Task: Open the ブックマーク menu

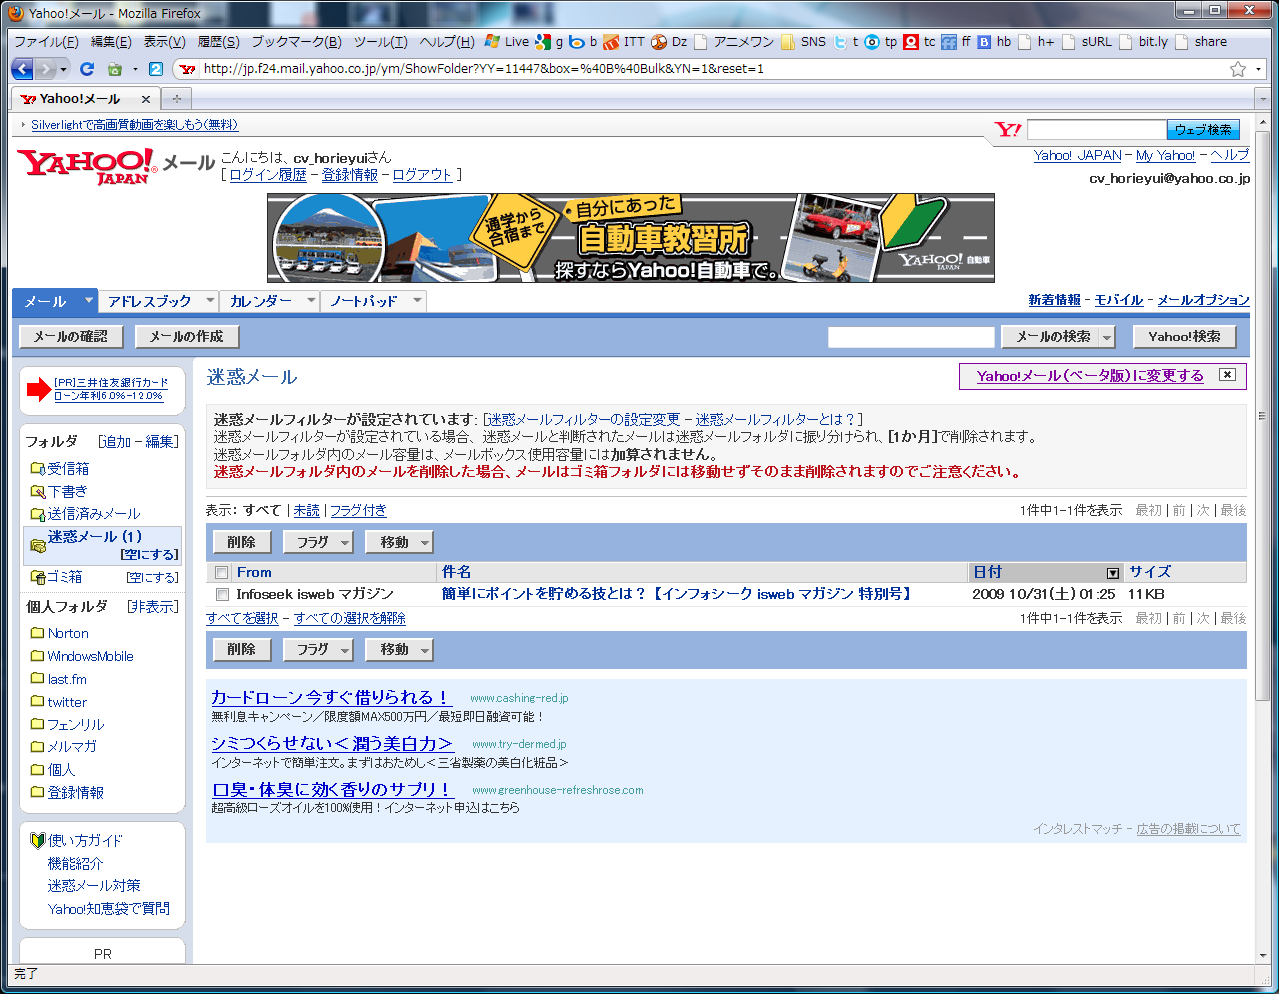Action: click(x=296, y=42)
